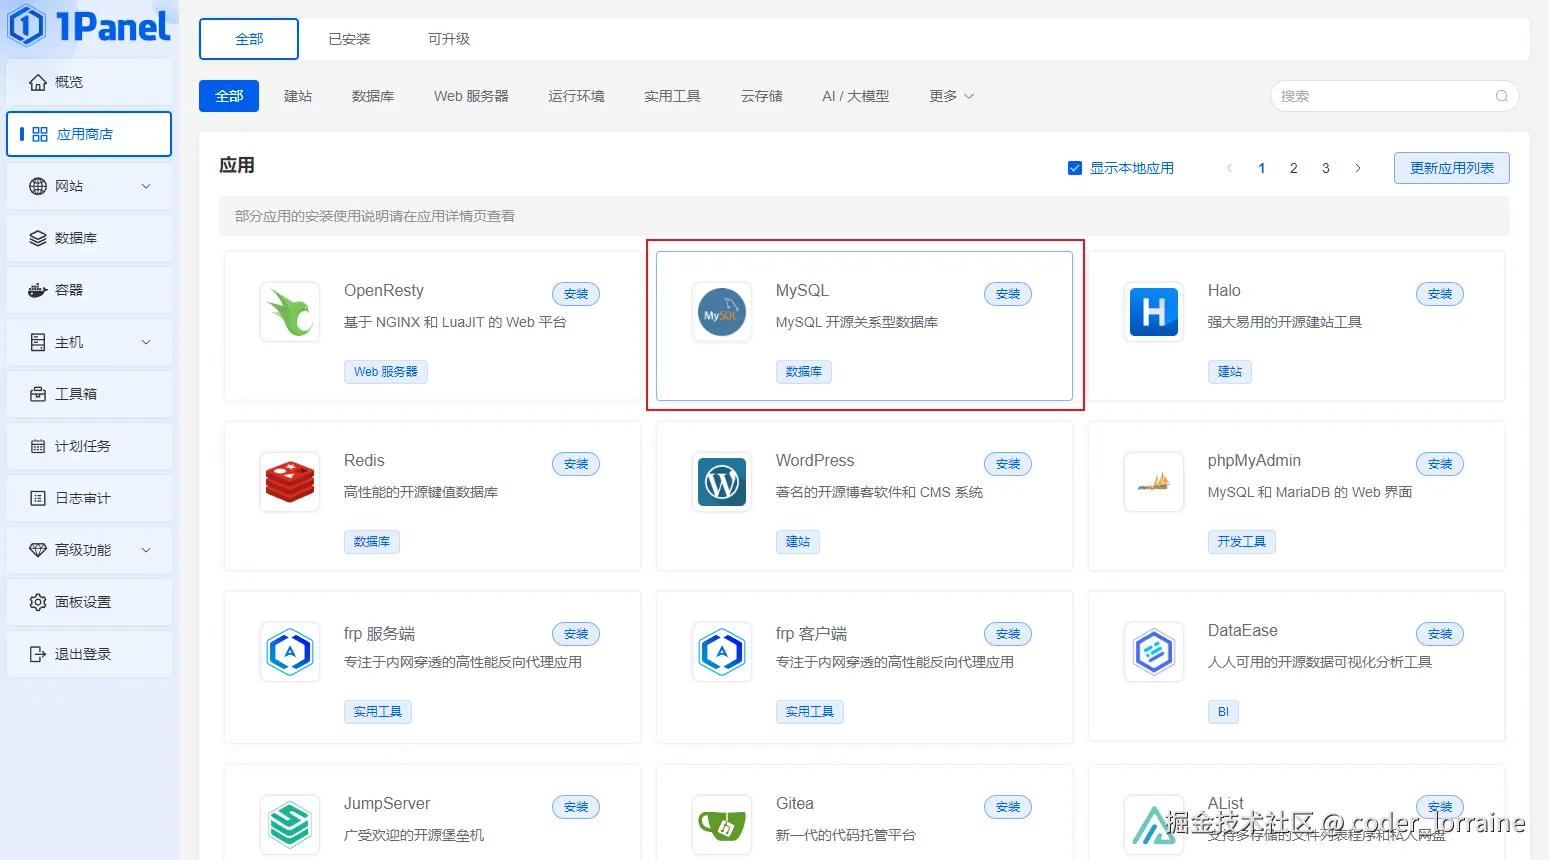Click the phpMyAdmin app logo
Image resolution: width=1549 pixels, height=860 pixels.
1154,482
